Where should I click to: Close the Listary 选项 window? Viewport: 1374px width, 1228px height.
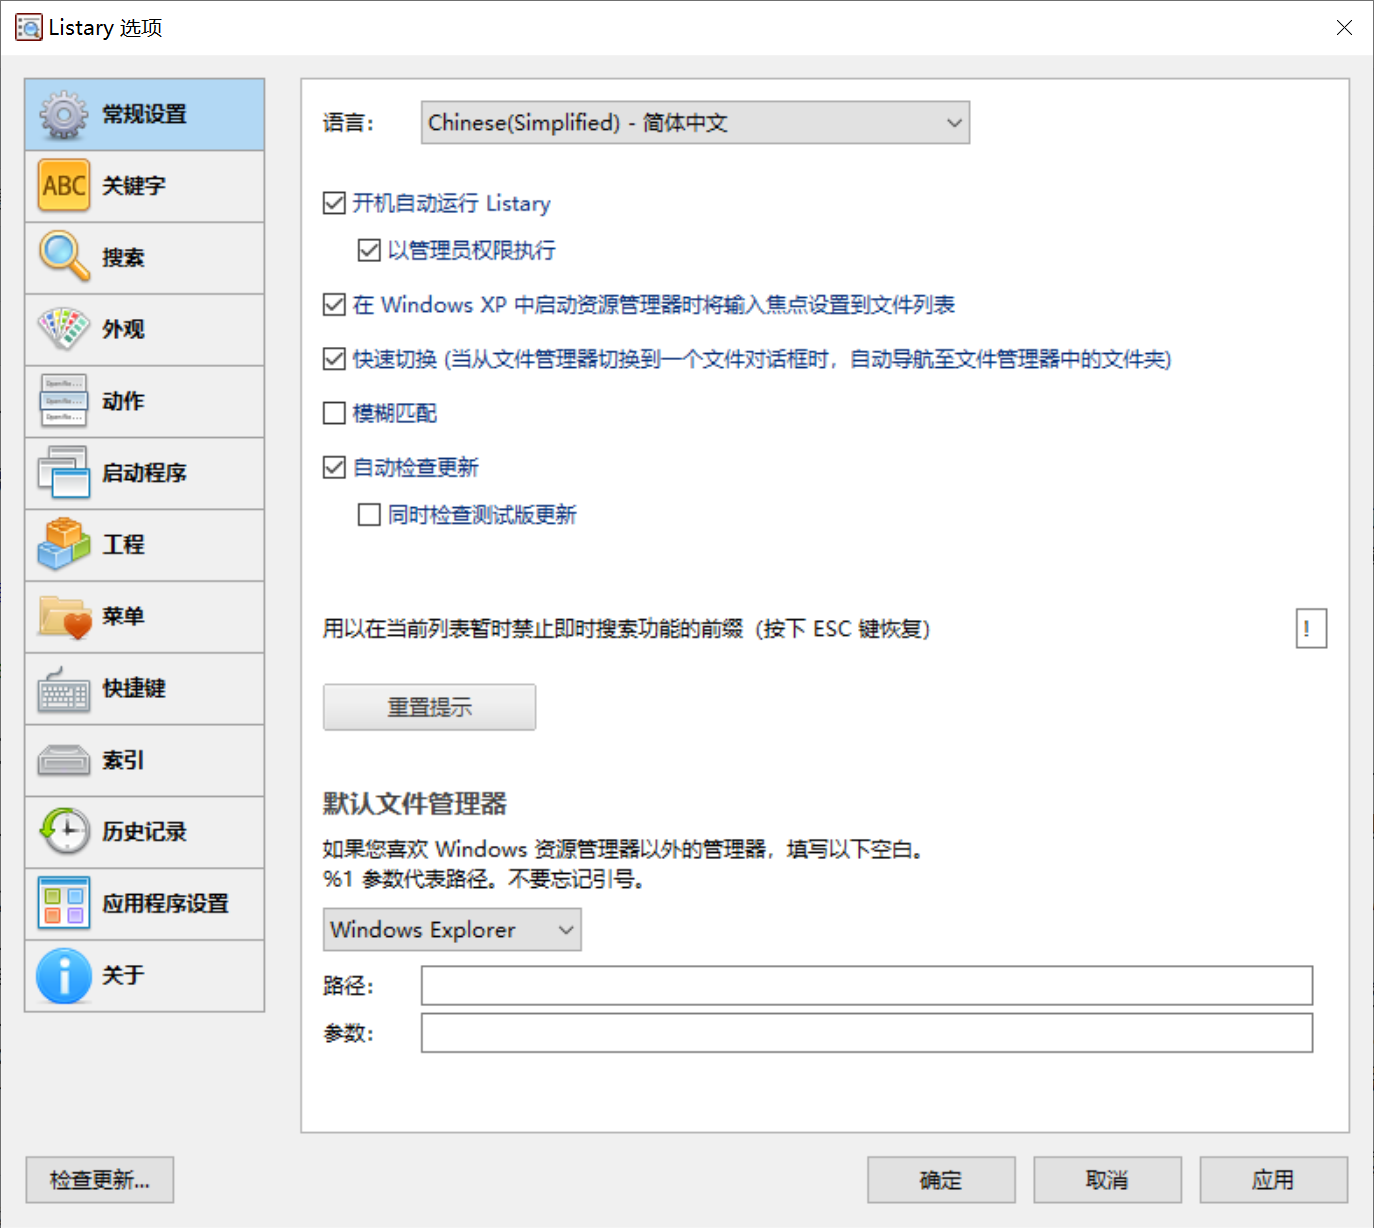coord(1344,27)
